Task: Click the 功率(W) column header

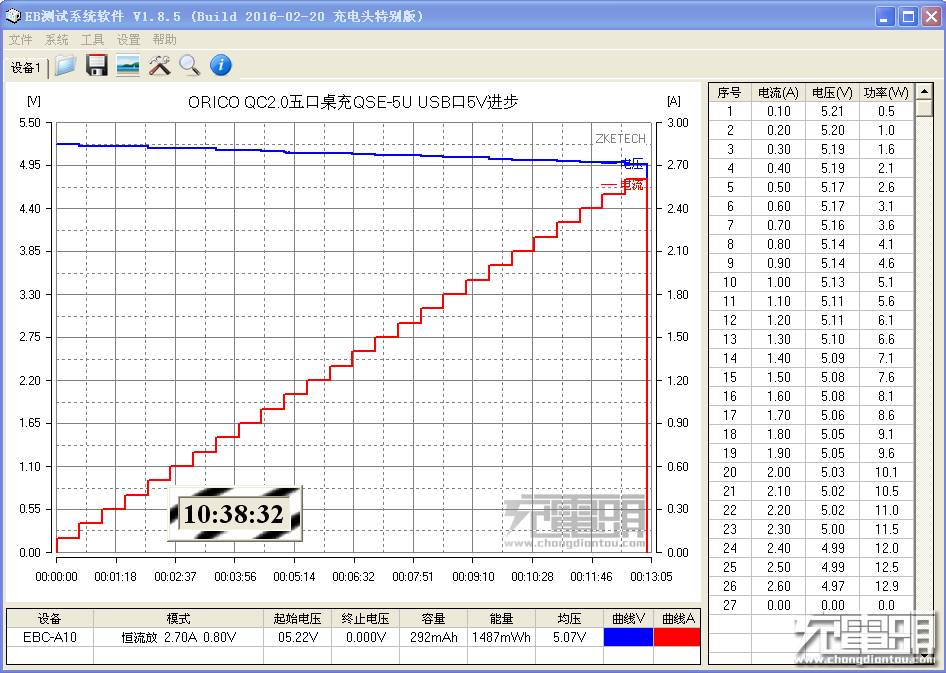Action: coord(886,92)
